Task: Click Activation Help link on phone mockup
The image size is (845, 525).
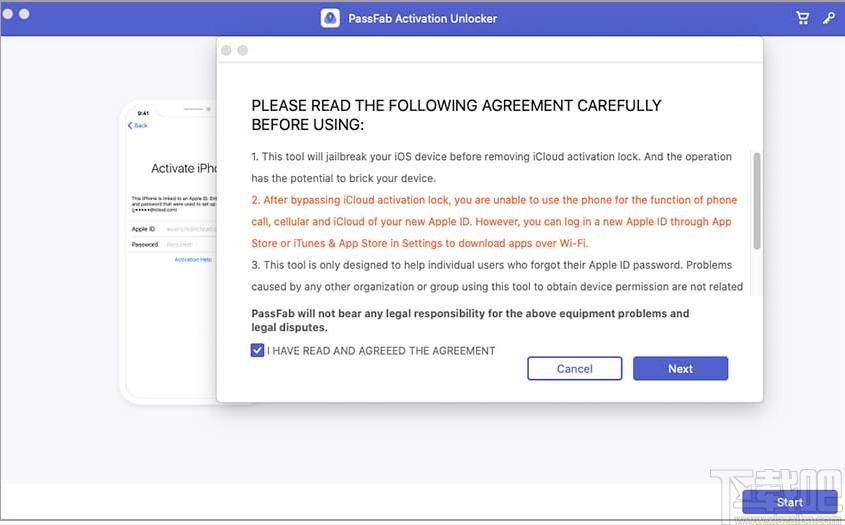Action: point(193,260)
